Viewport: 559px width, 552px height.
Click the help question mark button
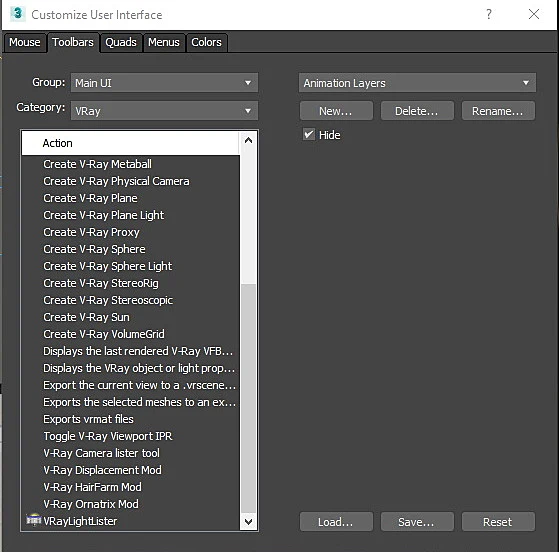(489, 14)
